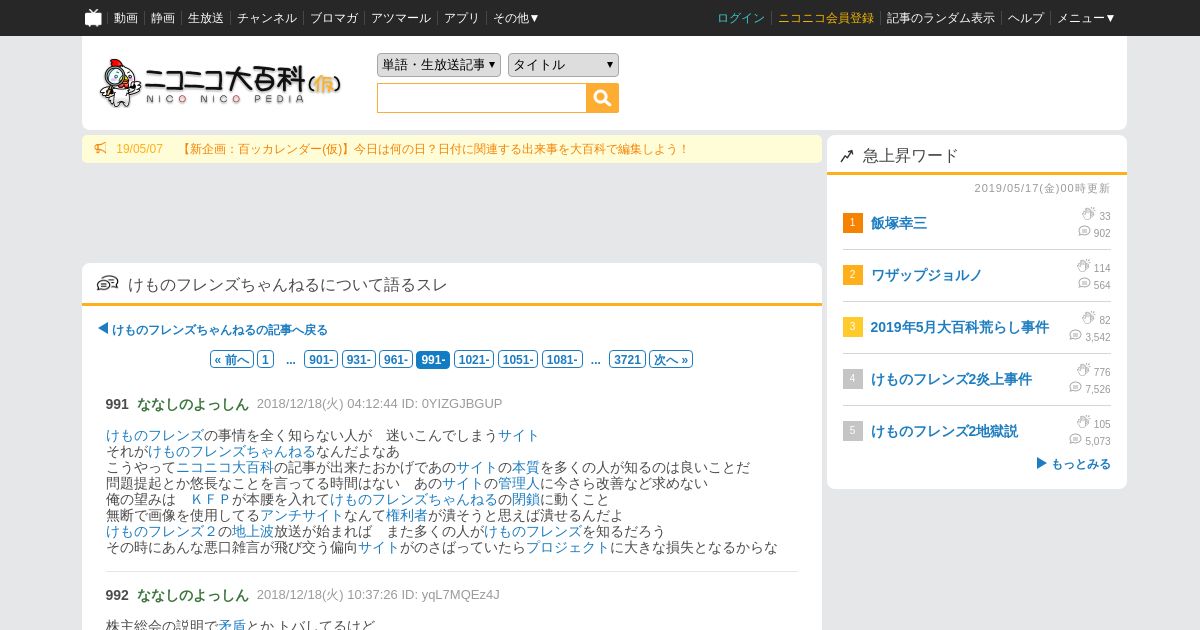Jump to posts 1051-

[518, 359]
